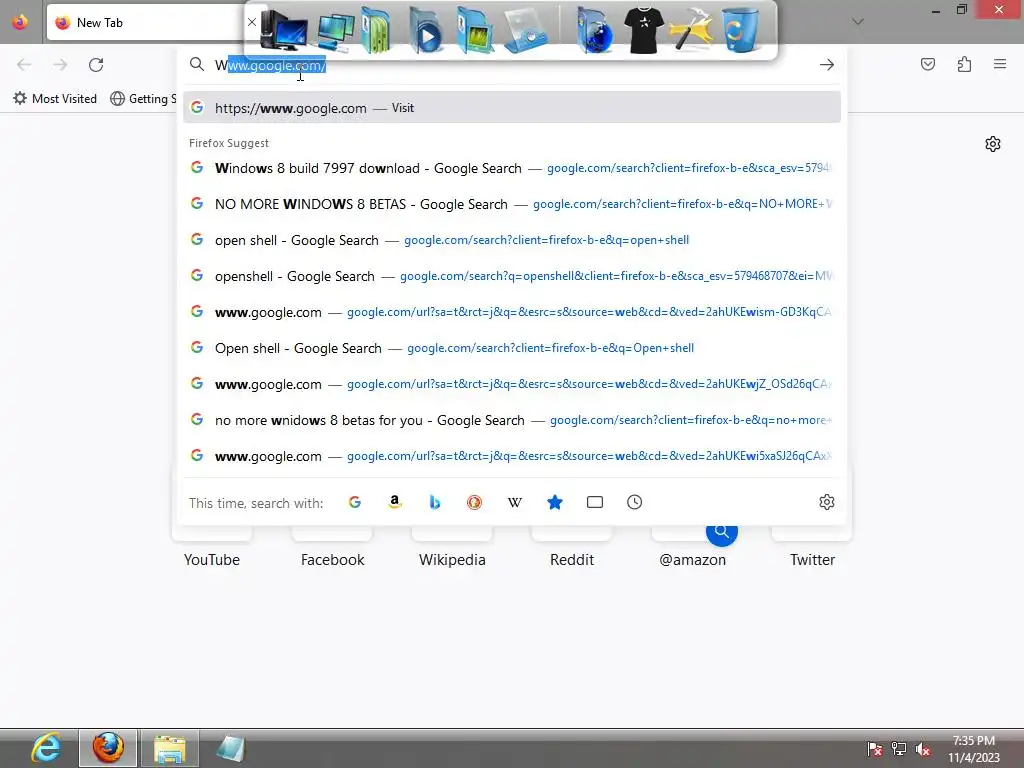Open File Explorer from the taskbar
Viewport: 1024px width, 768px height.
[x=169, y=748]
